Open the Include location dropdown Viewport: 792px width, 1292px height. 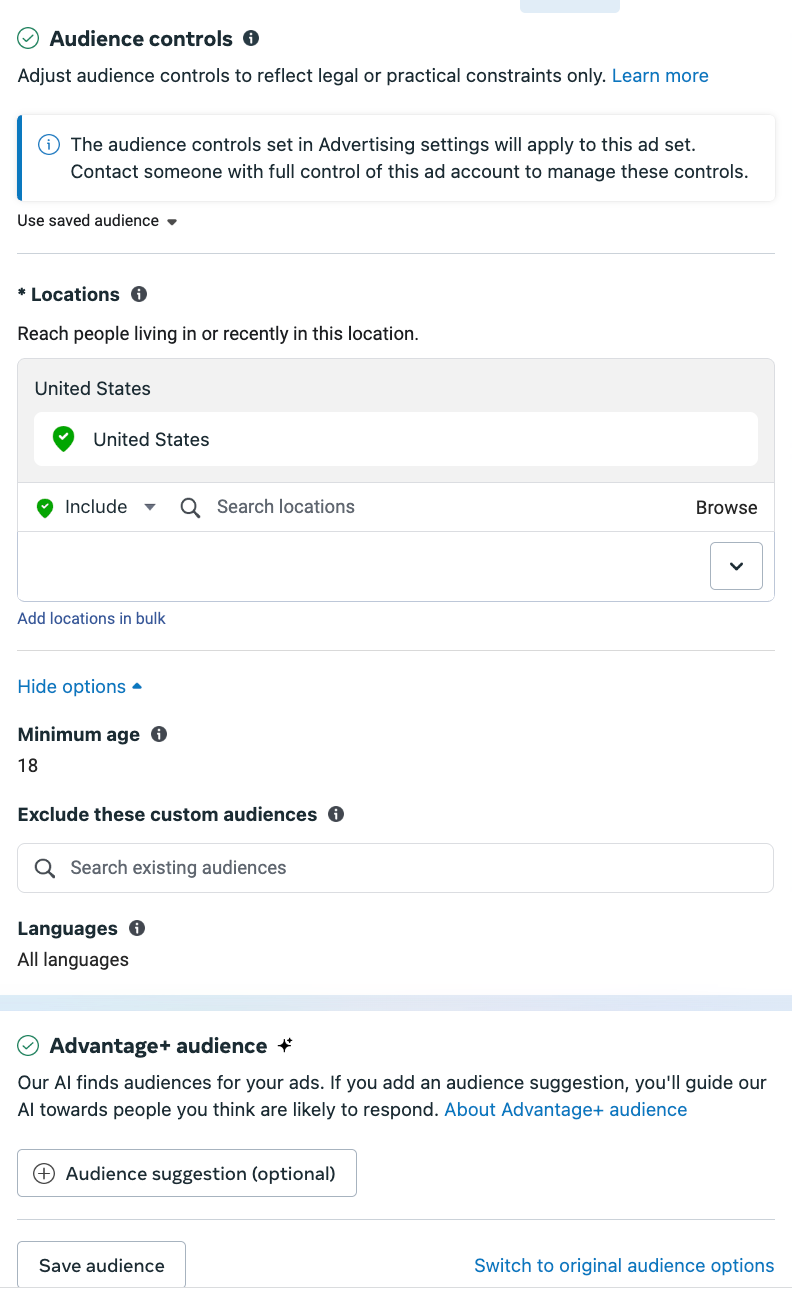pyautogui.click(x=96, y=507)
